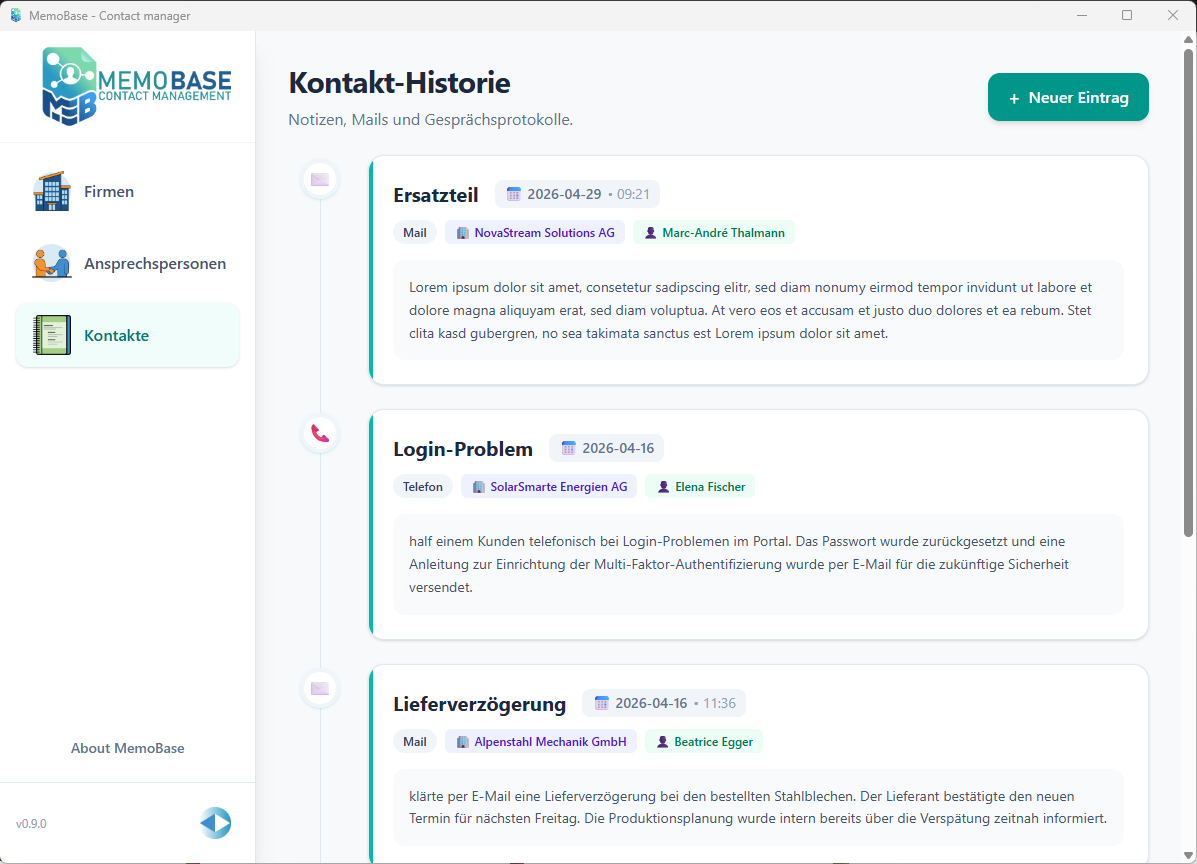
Task: Click the Mail type badge on Ersatzteil
Action: pos(415,233)
